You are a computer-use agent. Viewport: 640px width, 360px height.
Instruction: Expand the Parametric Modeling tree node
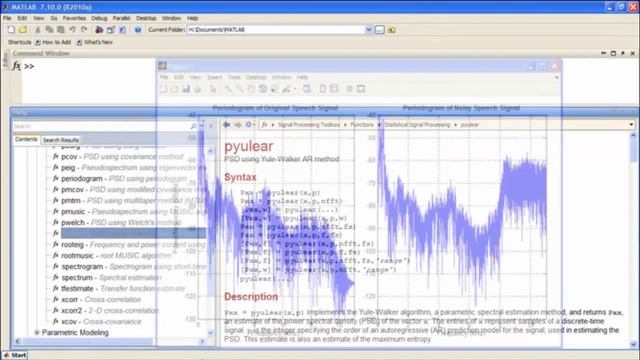pyautogui.click(x=37, y=333)
